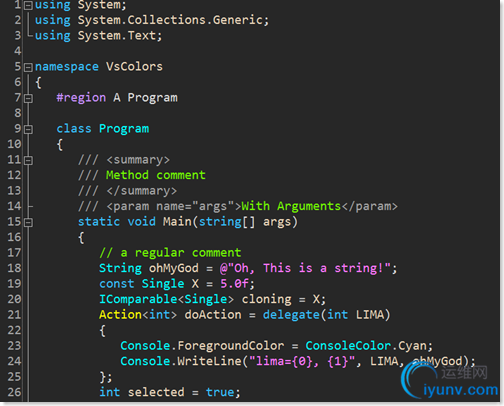
Task: Click the 'doAction' variable on line 21
Action: pos(213,315)
